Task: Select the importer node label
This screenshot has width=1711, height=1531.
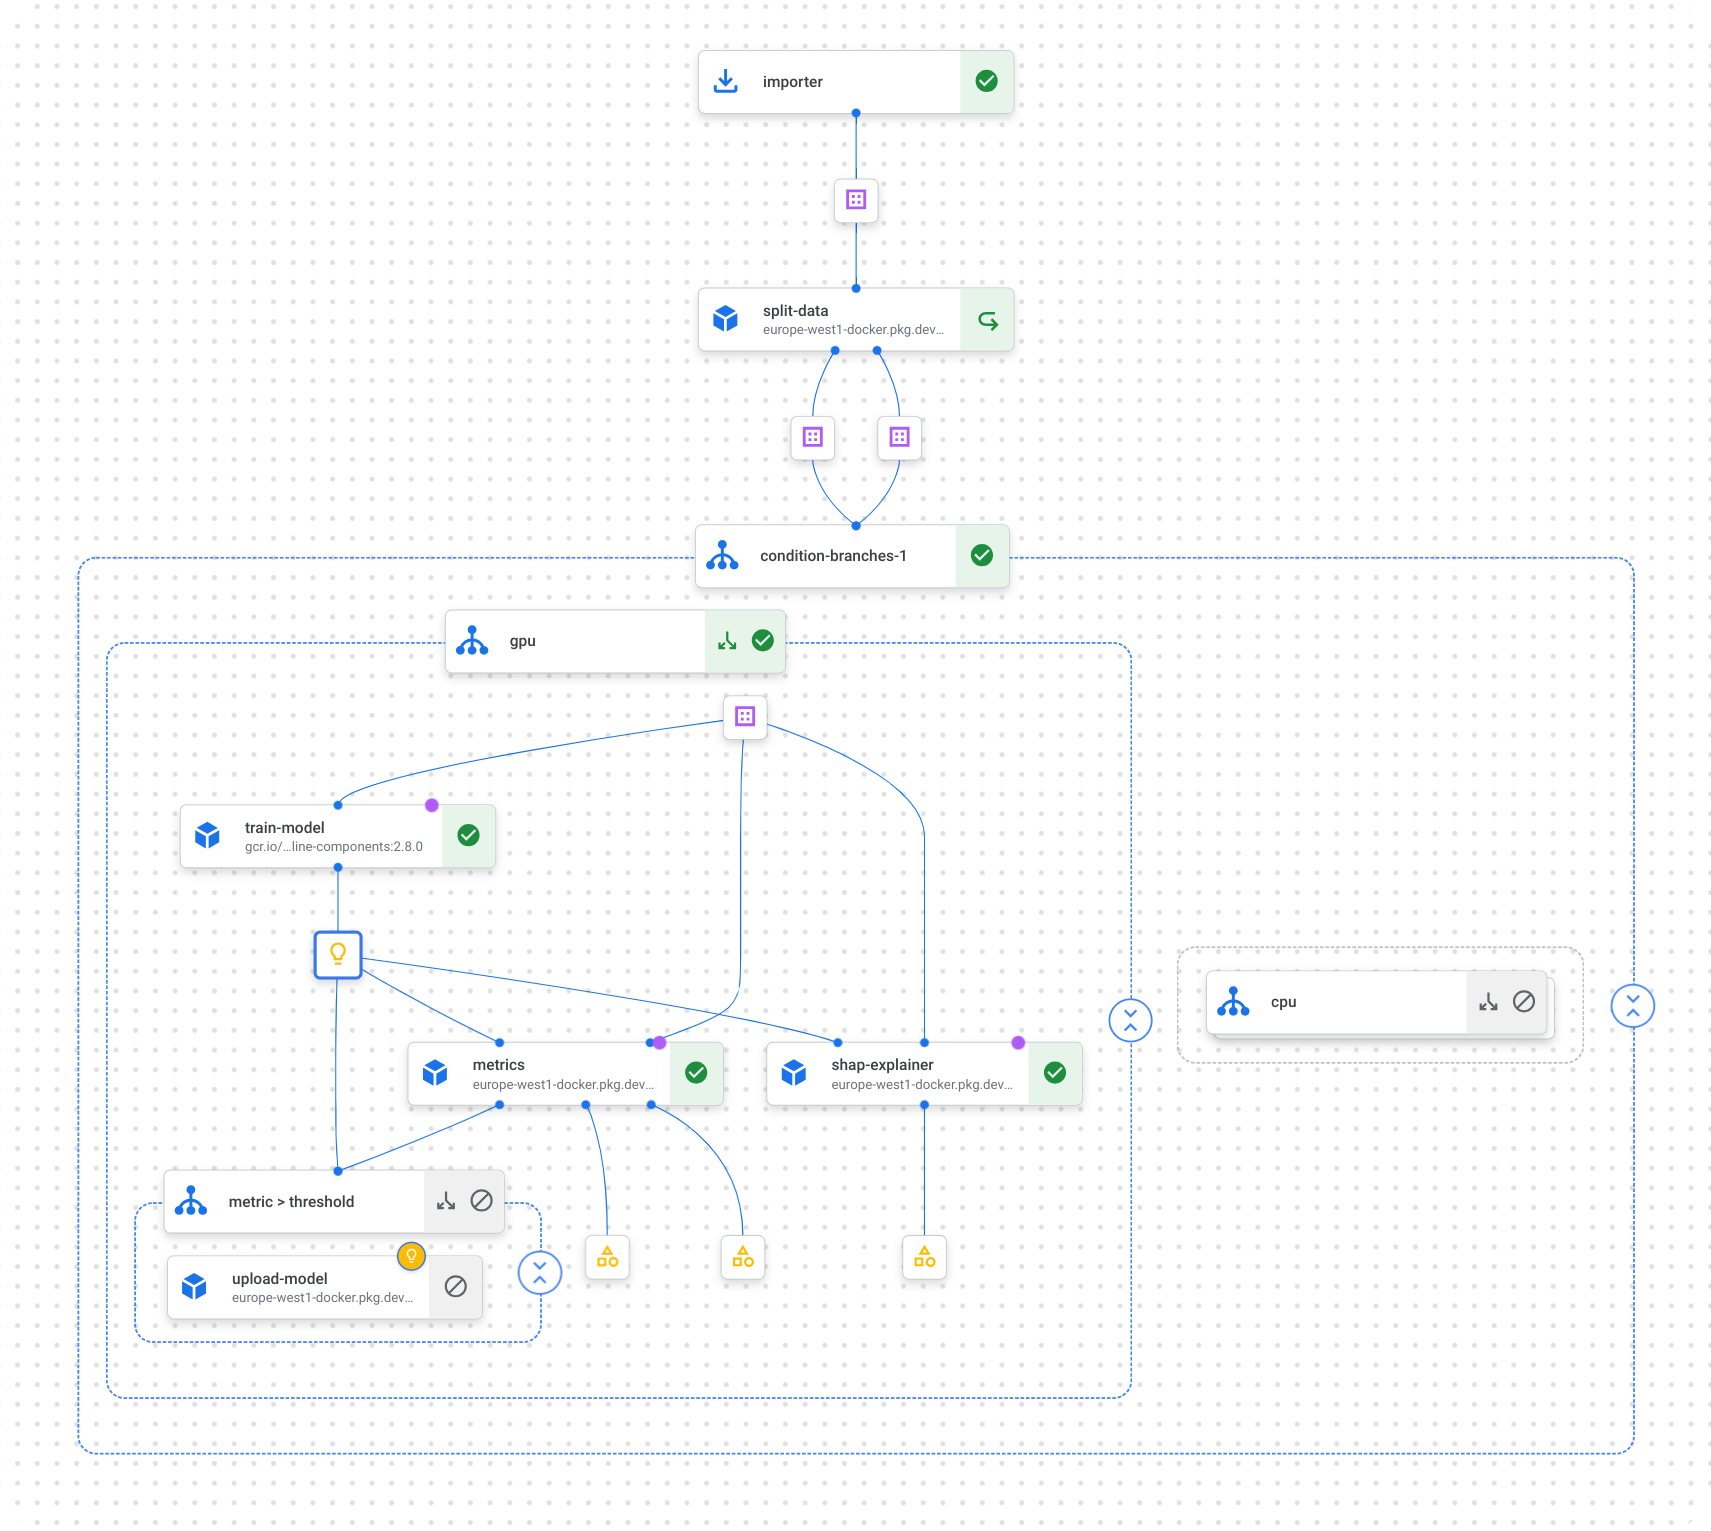Action: coord(793,82)
